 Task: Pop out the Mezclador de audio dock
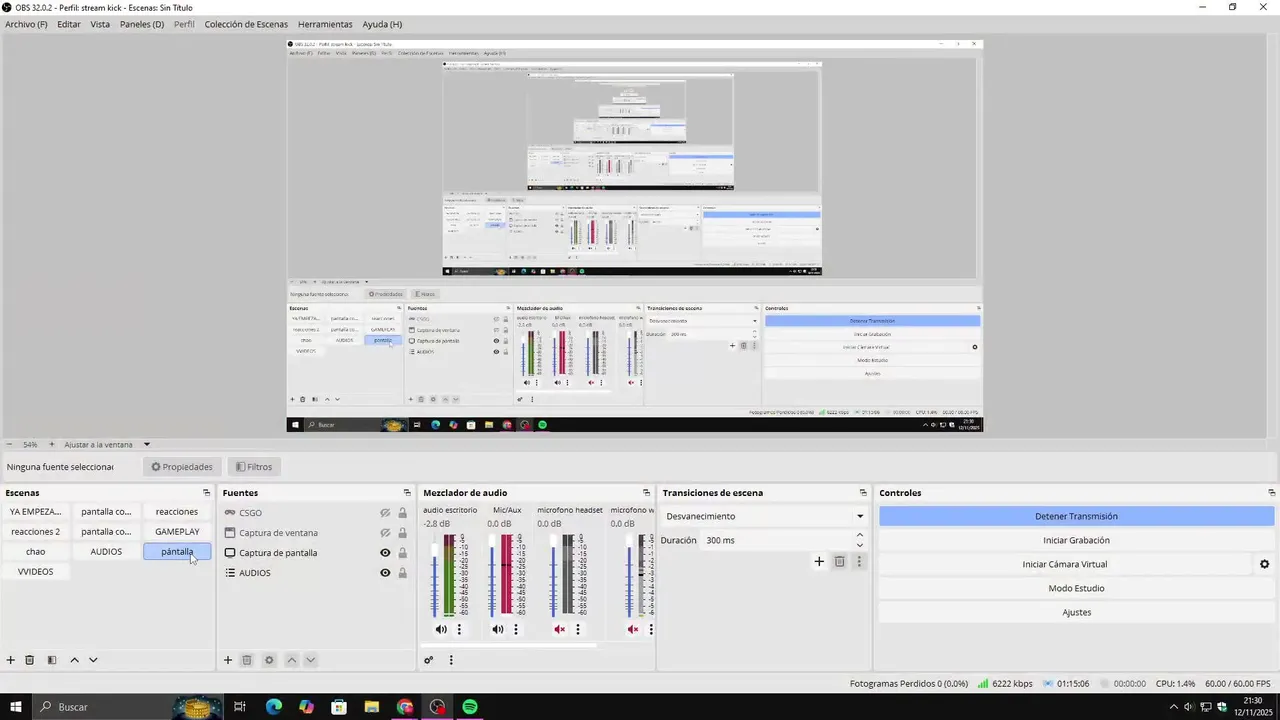pos(647,493)
